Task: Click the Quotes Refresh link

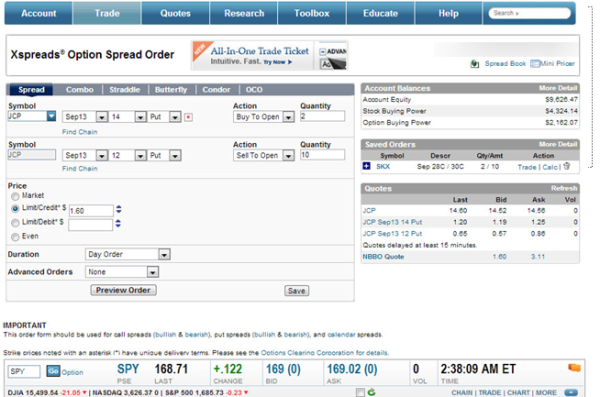Action: coord(564,188)
